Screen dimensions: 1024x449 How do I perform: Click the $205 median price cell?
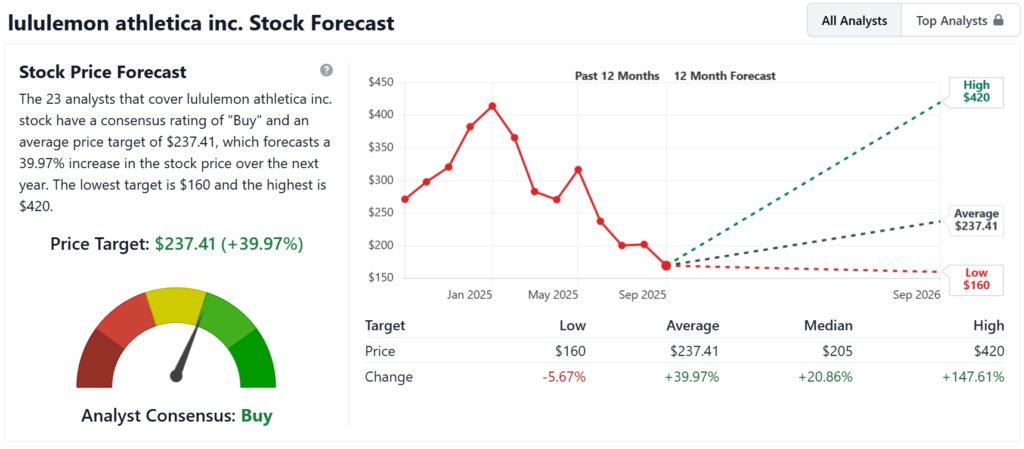(837, 351)
